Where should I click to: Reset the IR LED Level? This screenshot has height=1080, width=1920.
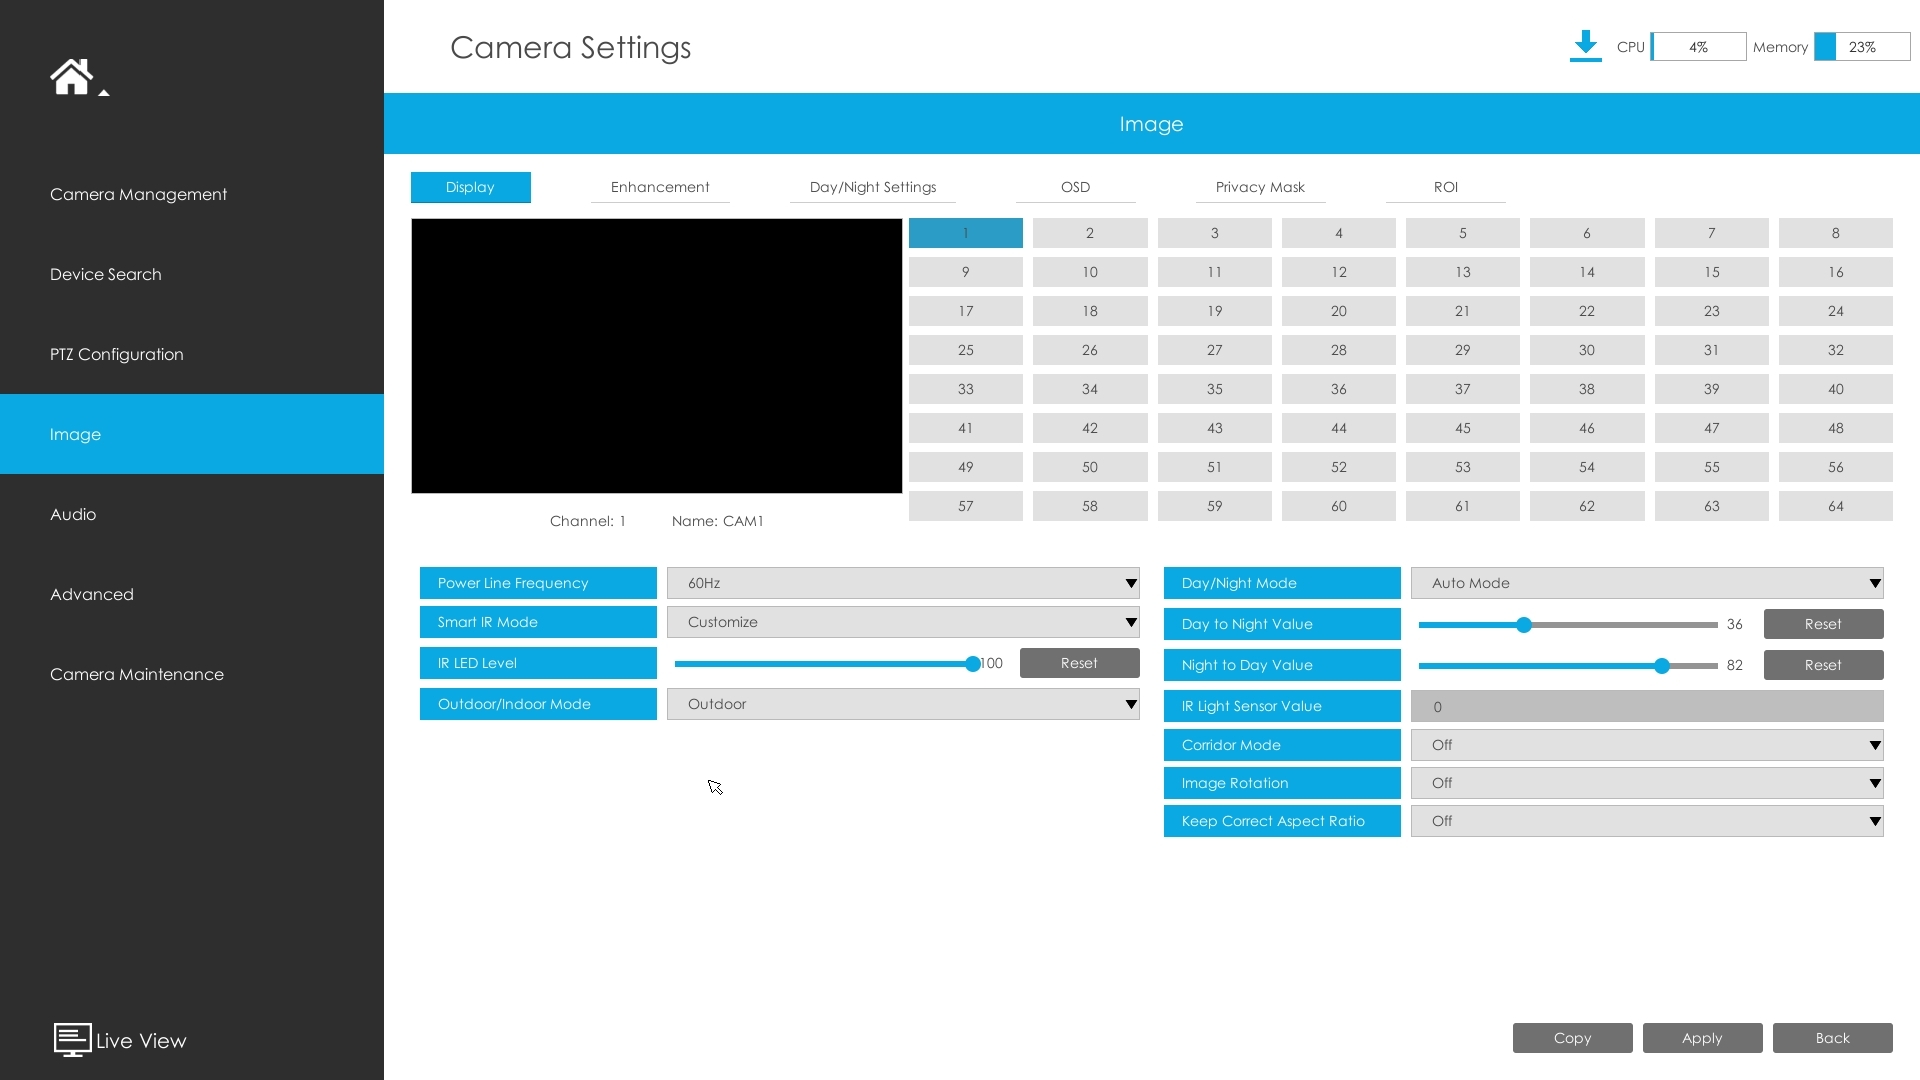1079,663
